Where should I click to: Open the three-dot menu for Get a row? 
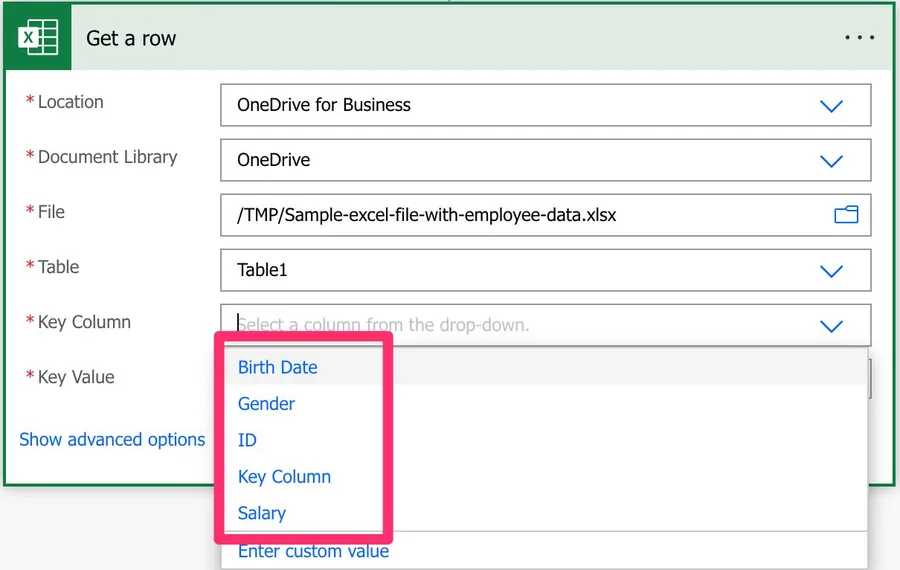(x=859, y=38)
